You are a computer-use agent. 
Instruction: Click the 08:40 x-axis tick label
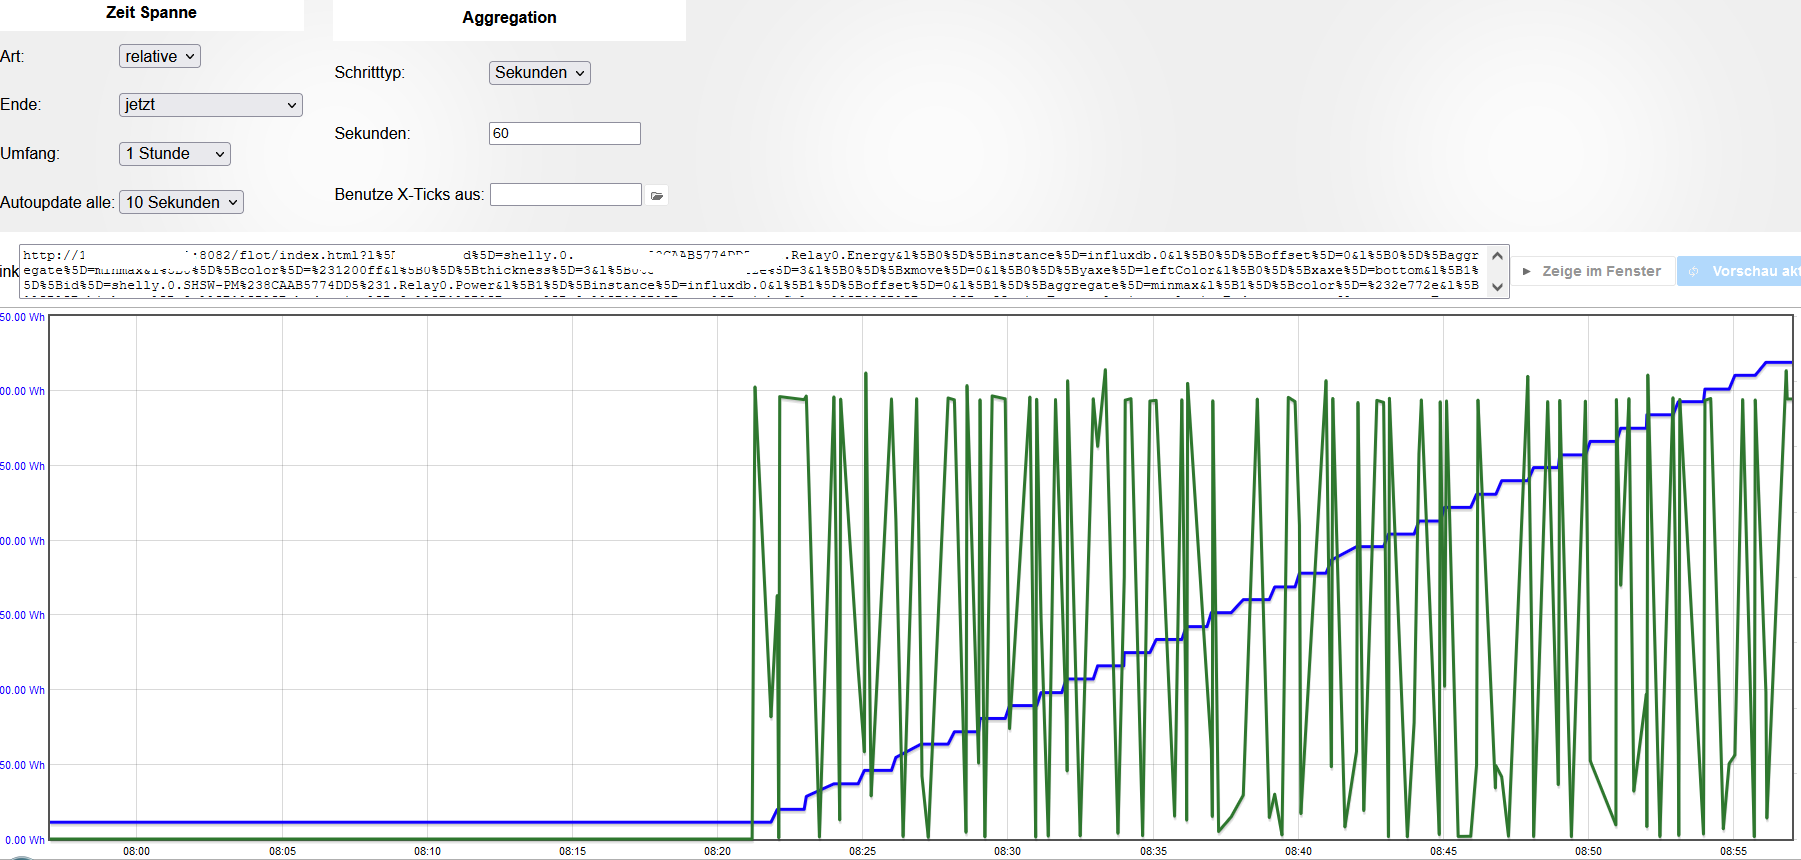[1299, 852]
